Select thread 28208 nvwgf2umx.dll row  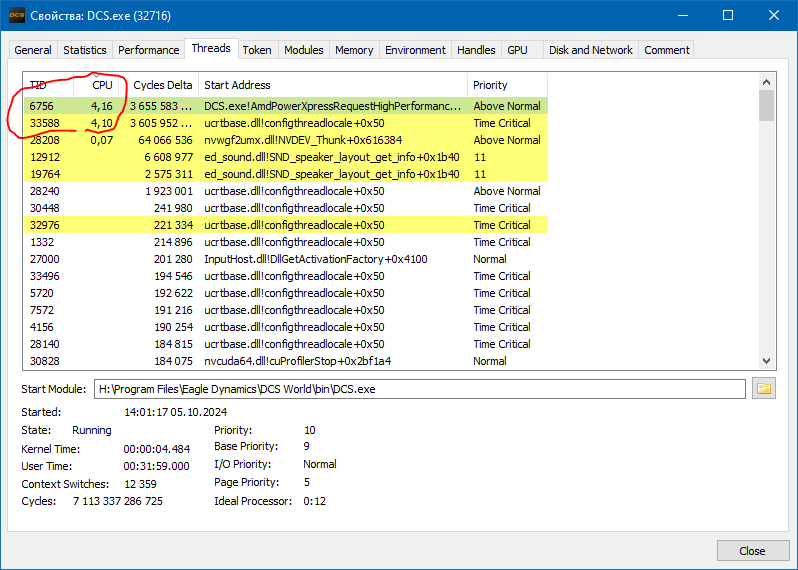point(286,140)
